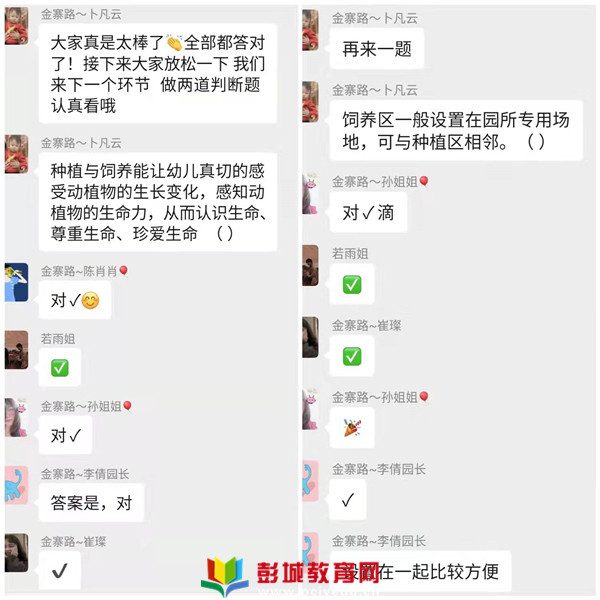Tap the 大家真是太棒了 announcement message
The image size is (600, 600).
coord(158,73)
